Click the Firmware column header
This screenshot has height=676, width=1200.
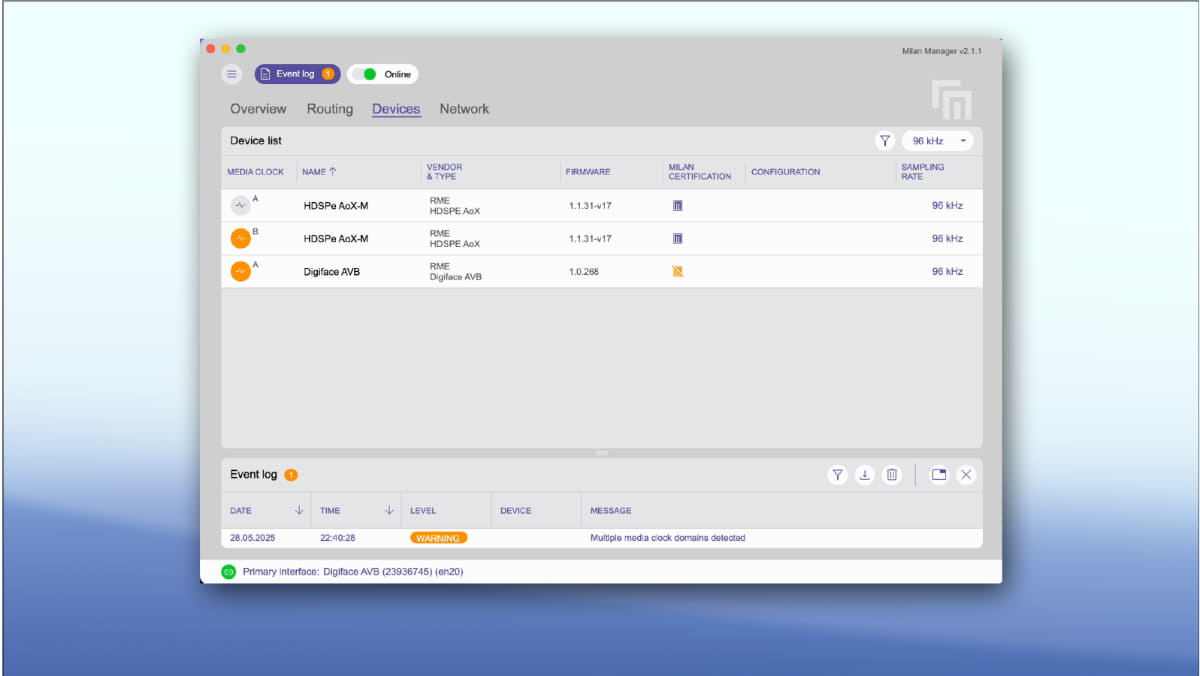pos(588,172)
